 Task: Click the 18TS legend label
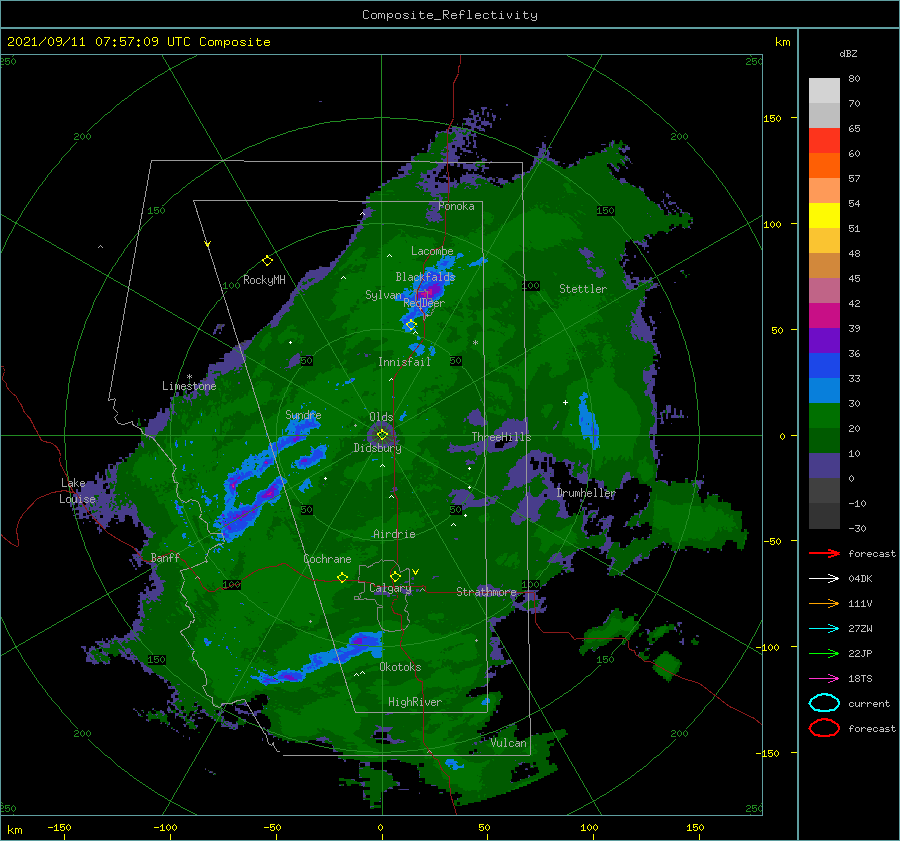tap(860, 679)
